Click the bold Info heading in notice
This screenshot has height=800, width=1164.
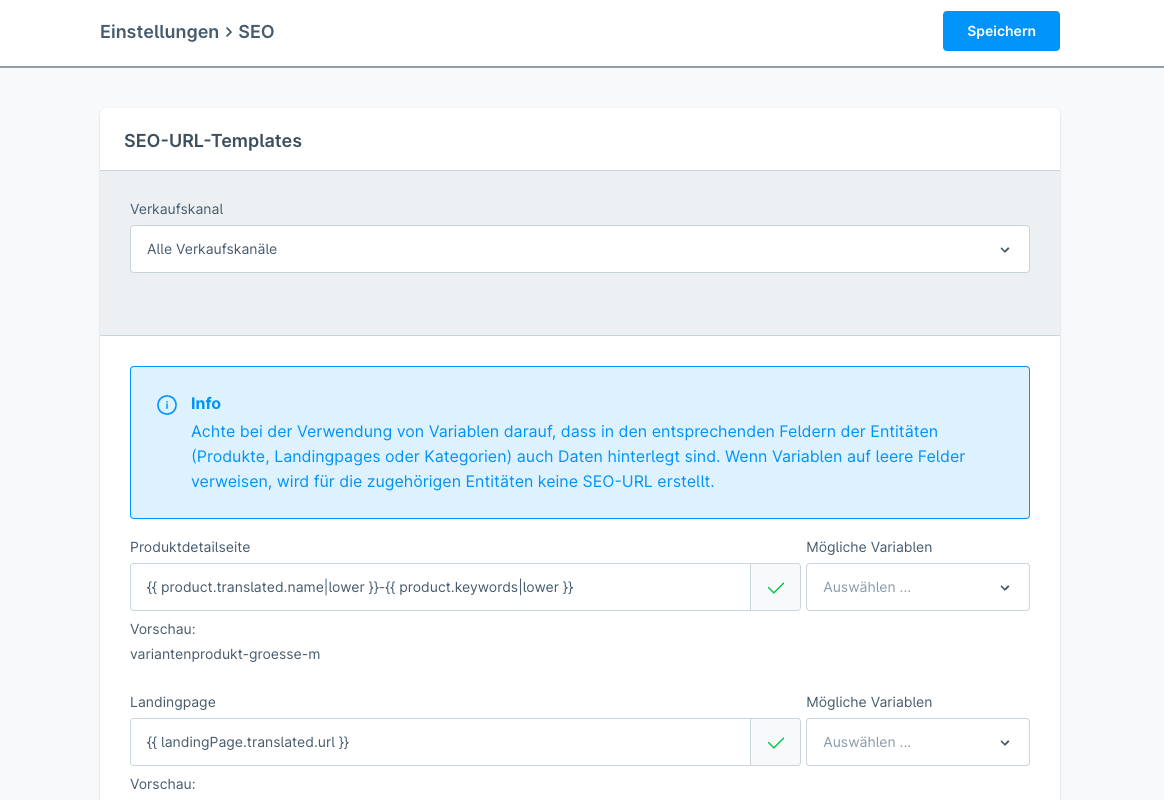click(206, 404)
